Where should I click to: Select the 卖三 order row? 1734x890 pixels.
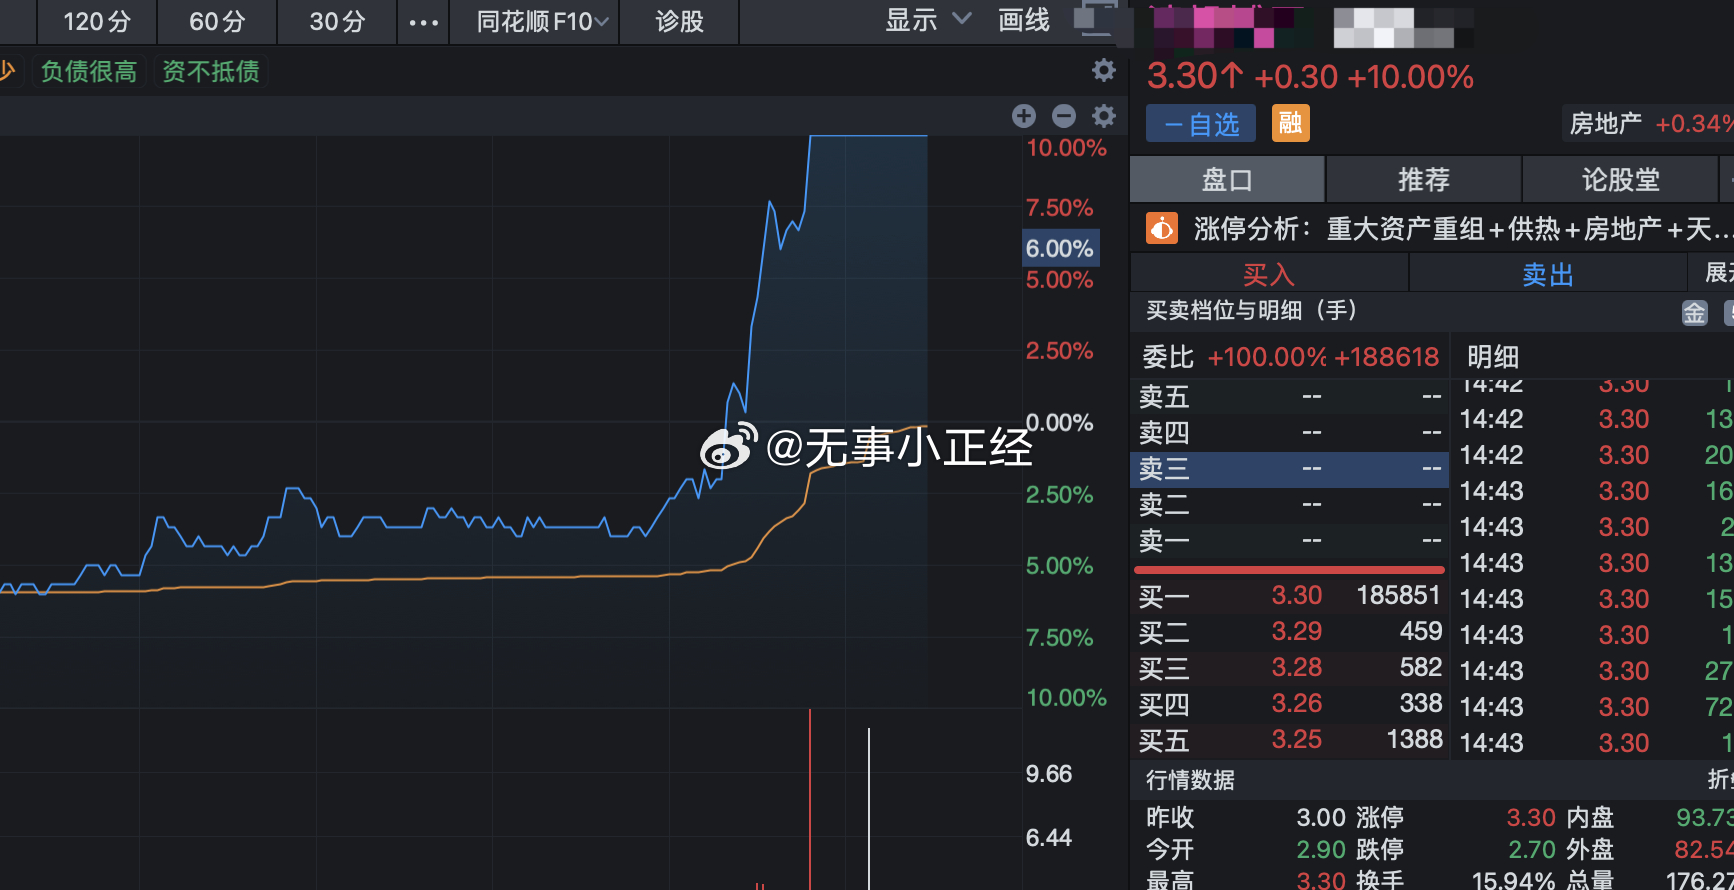click(1289, 469)
